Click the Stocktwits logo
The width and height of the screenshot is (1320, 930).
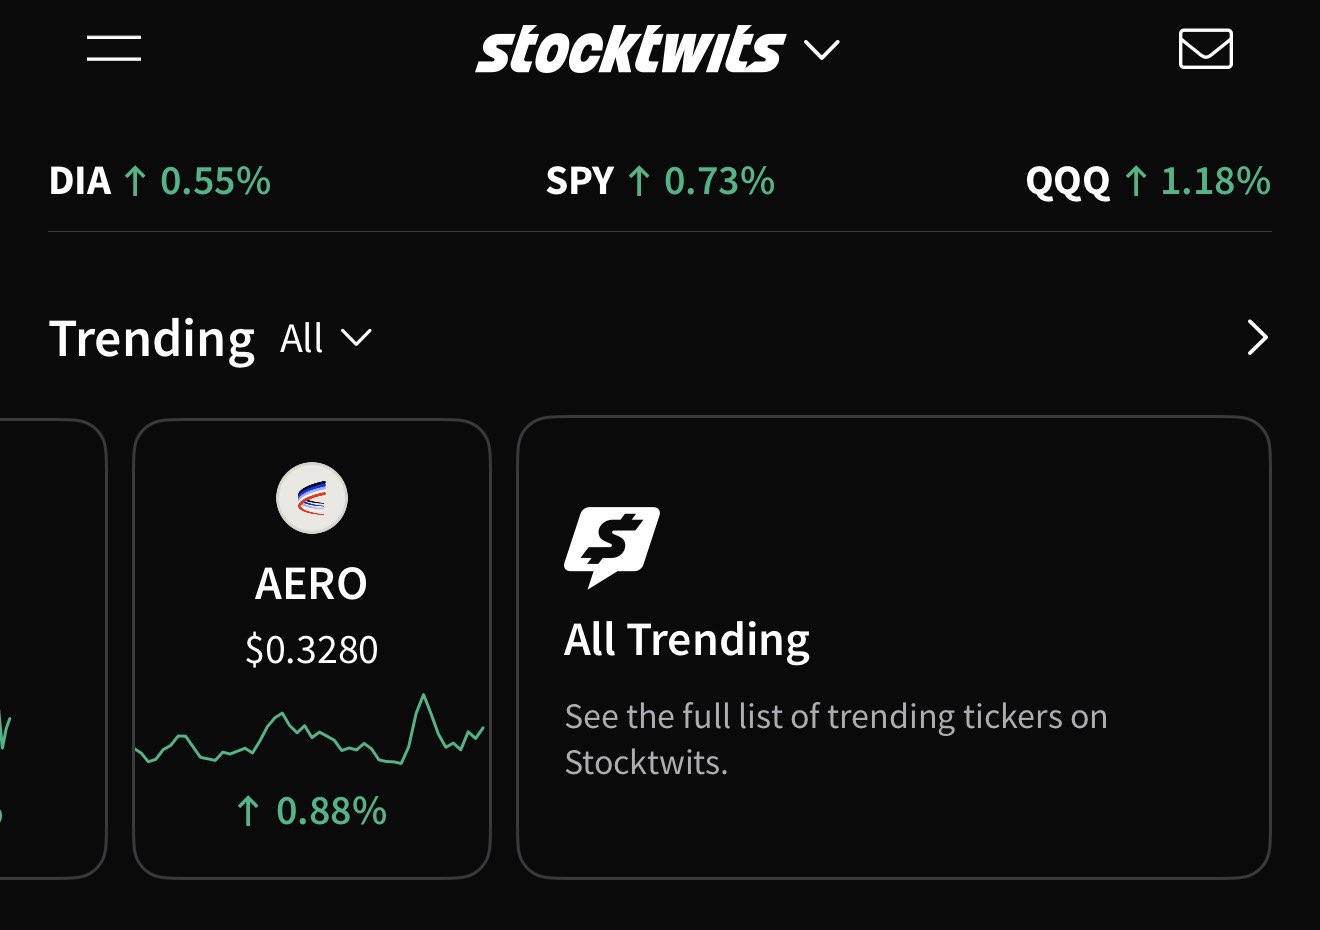[x=630, y=50]
